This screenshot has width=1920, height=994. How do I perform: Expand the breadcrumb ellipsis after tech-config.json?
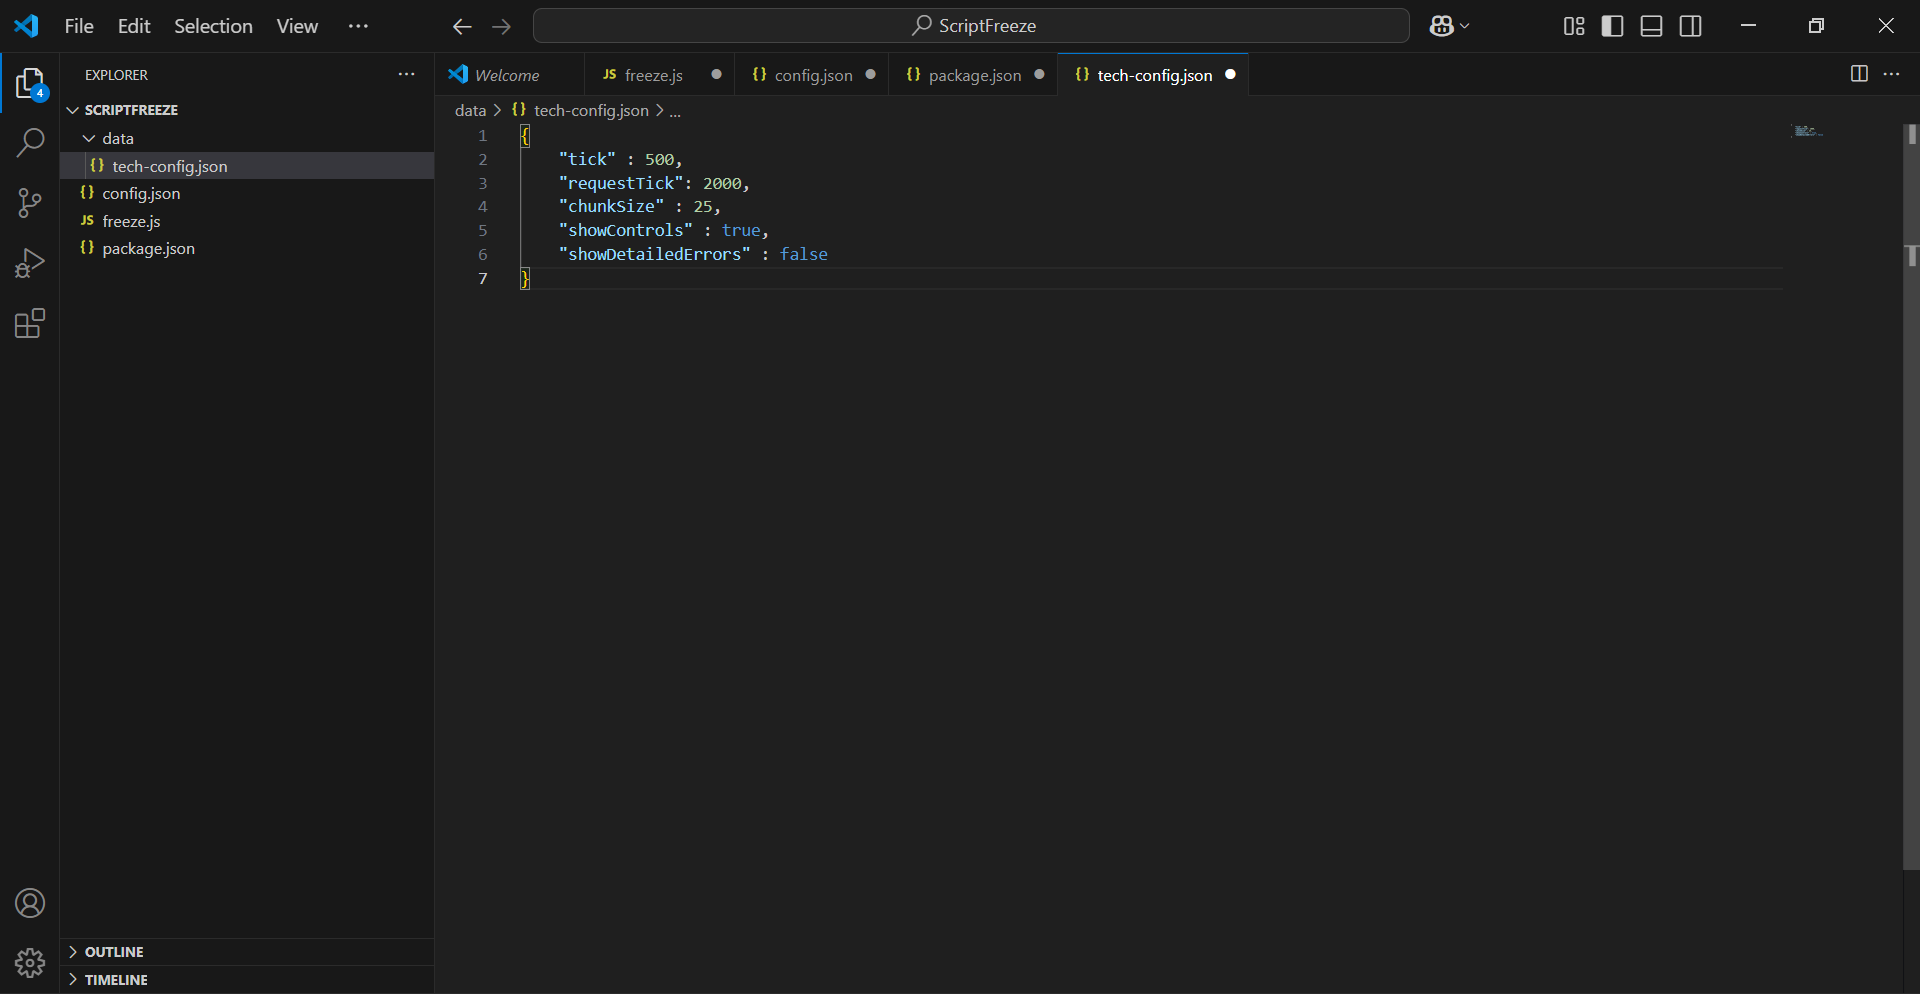pyautogui.click(x=675, y=111)
